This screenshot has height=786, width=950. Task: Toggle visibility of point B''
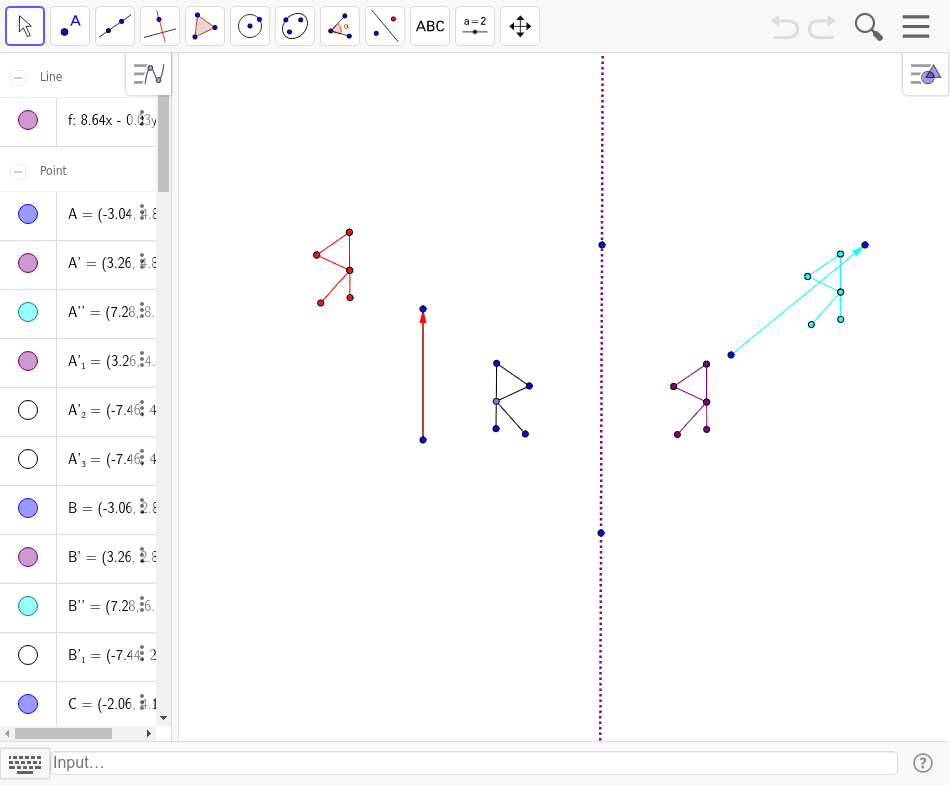pyautogui.click(x=28, y=606)
